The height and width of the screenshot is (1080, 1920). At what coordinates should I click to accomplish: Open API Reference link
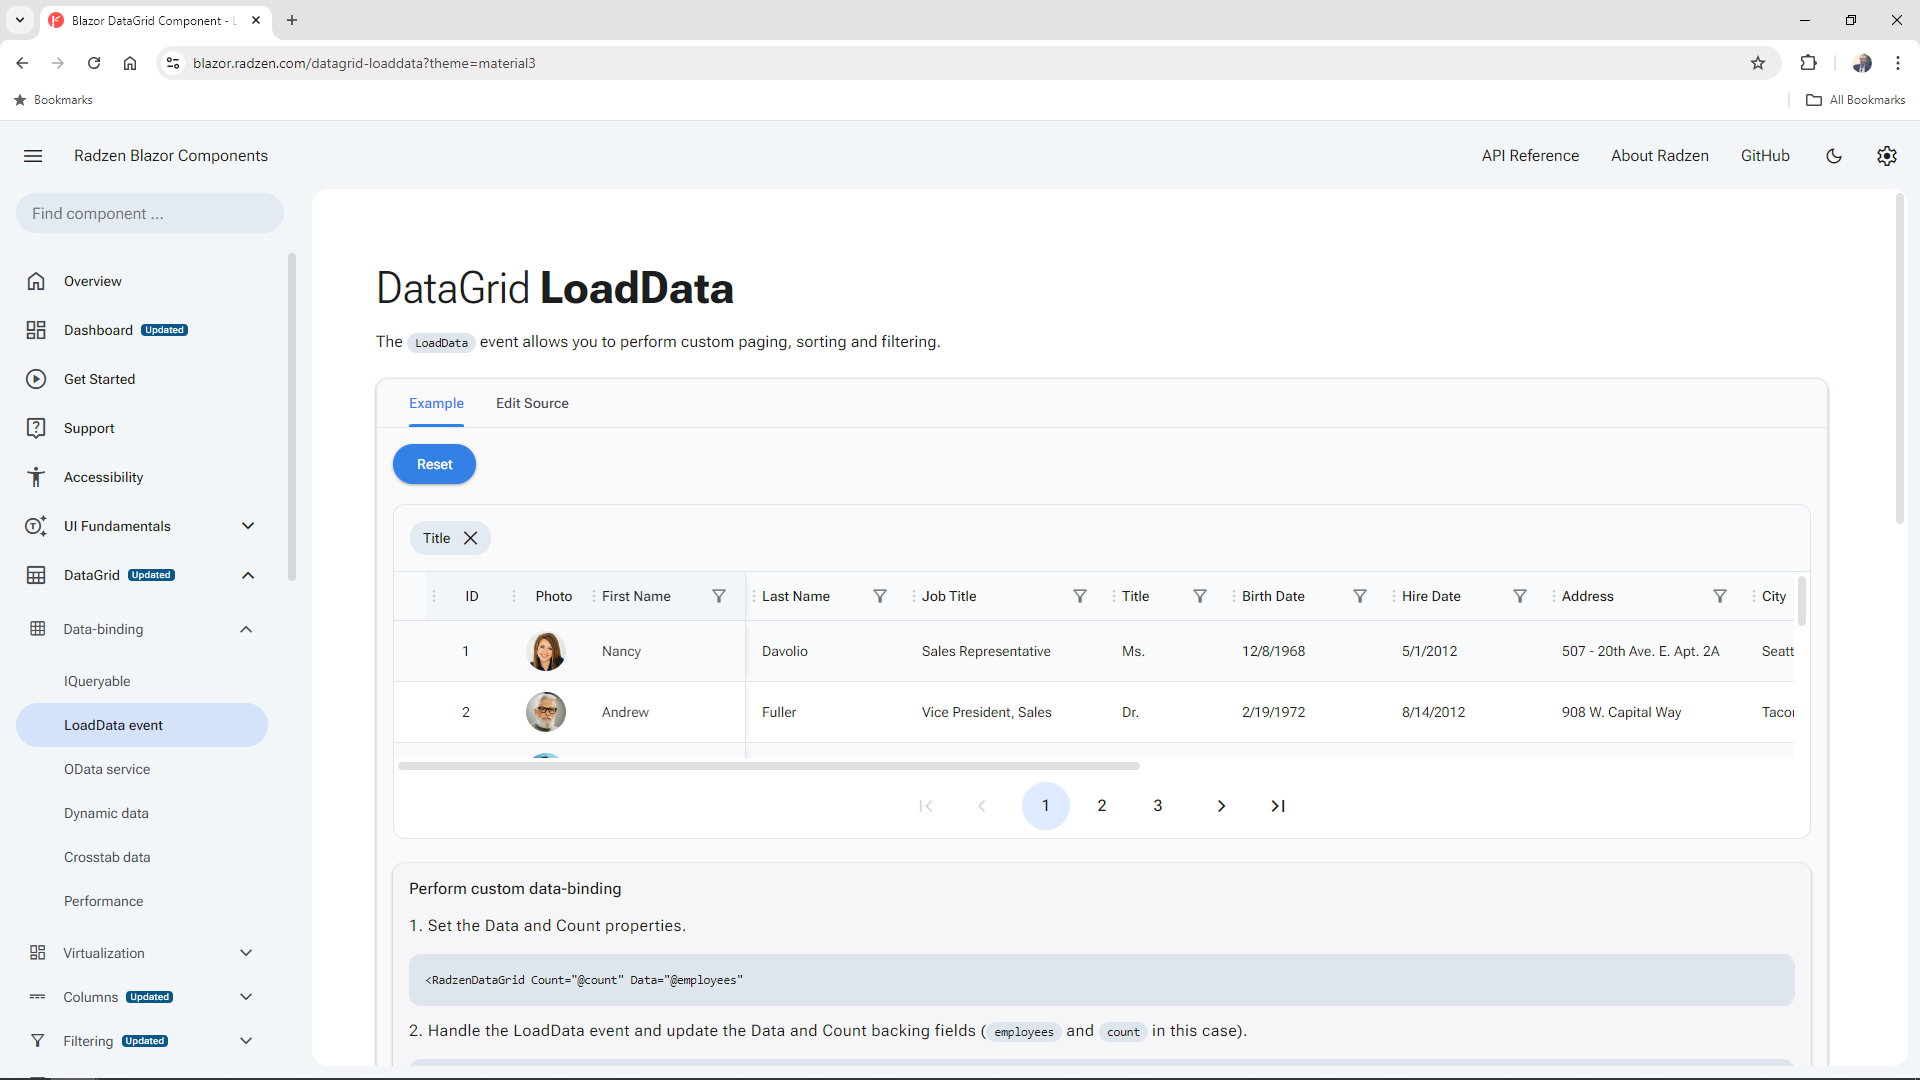click(x=1530, y=156)
